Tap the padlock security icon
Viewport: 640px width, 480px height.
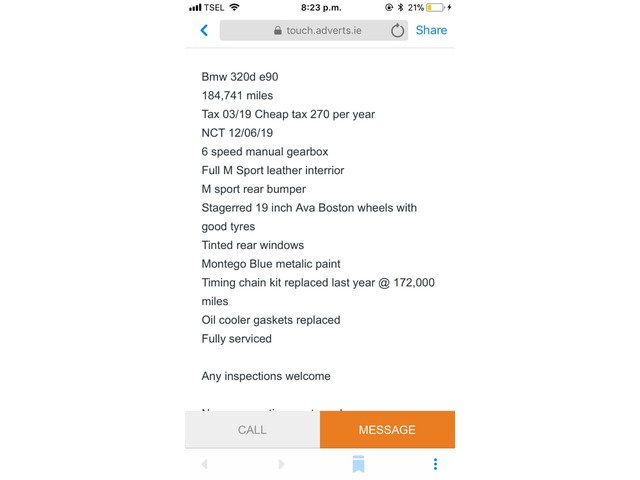pyautogui.click(x=277, y=30)
